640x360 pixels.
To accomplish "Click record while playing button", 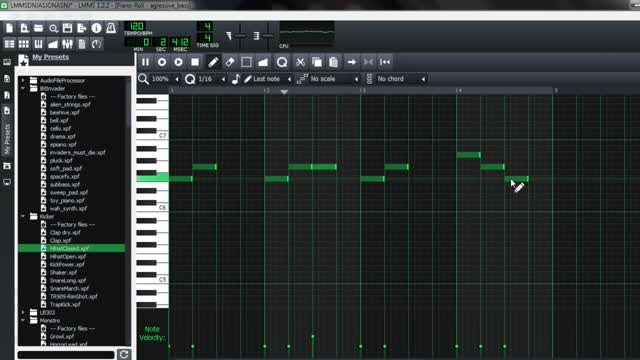I will [178, 62].
